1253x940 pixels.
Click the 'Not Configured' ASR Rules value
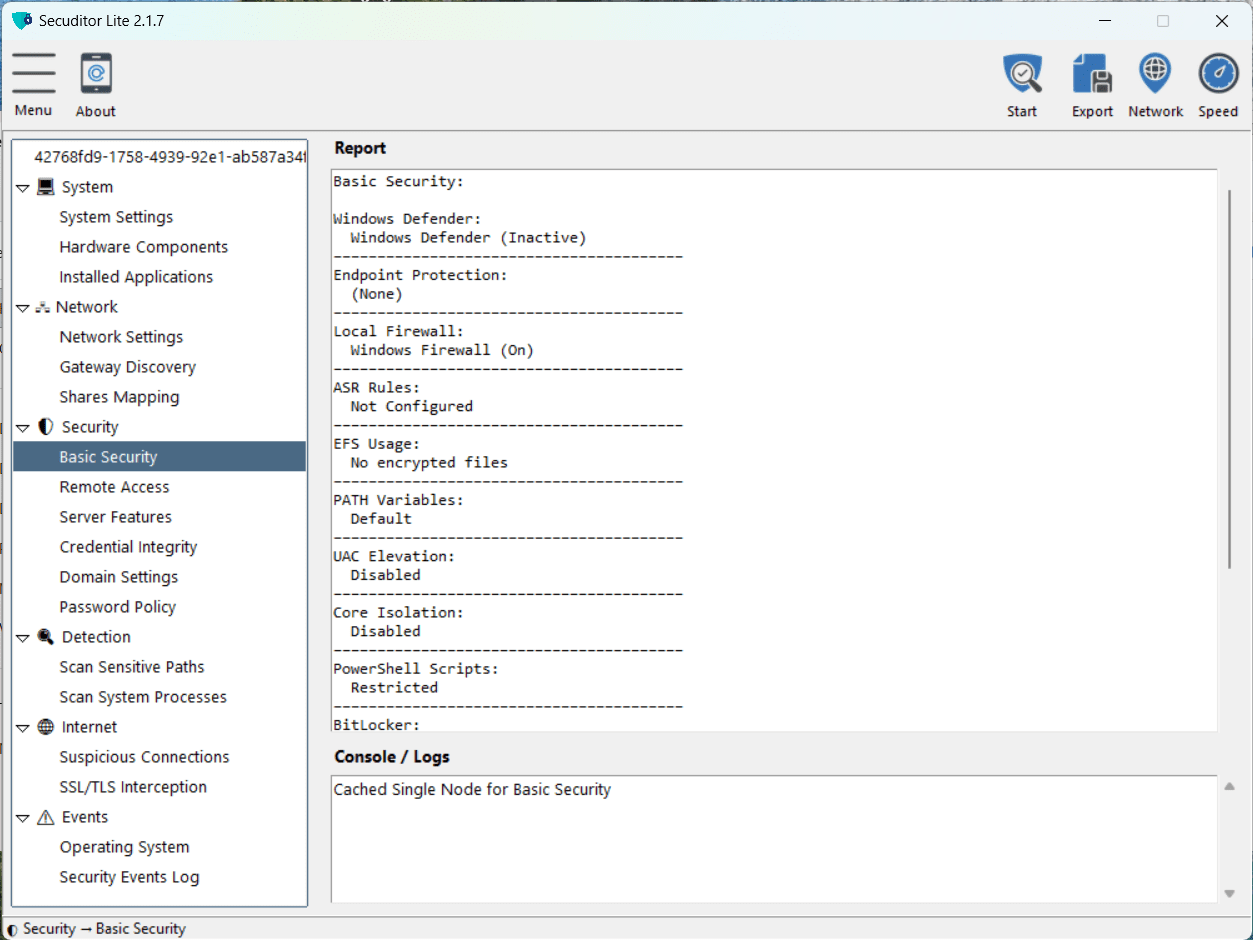tap(411, 406)
